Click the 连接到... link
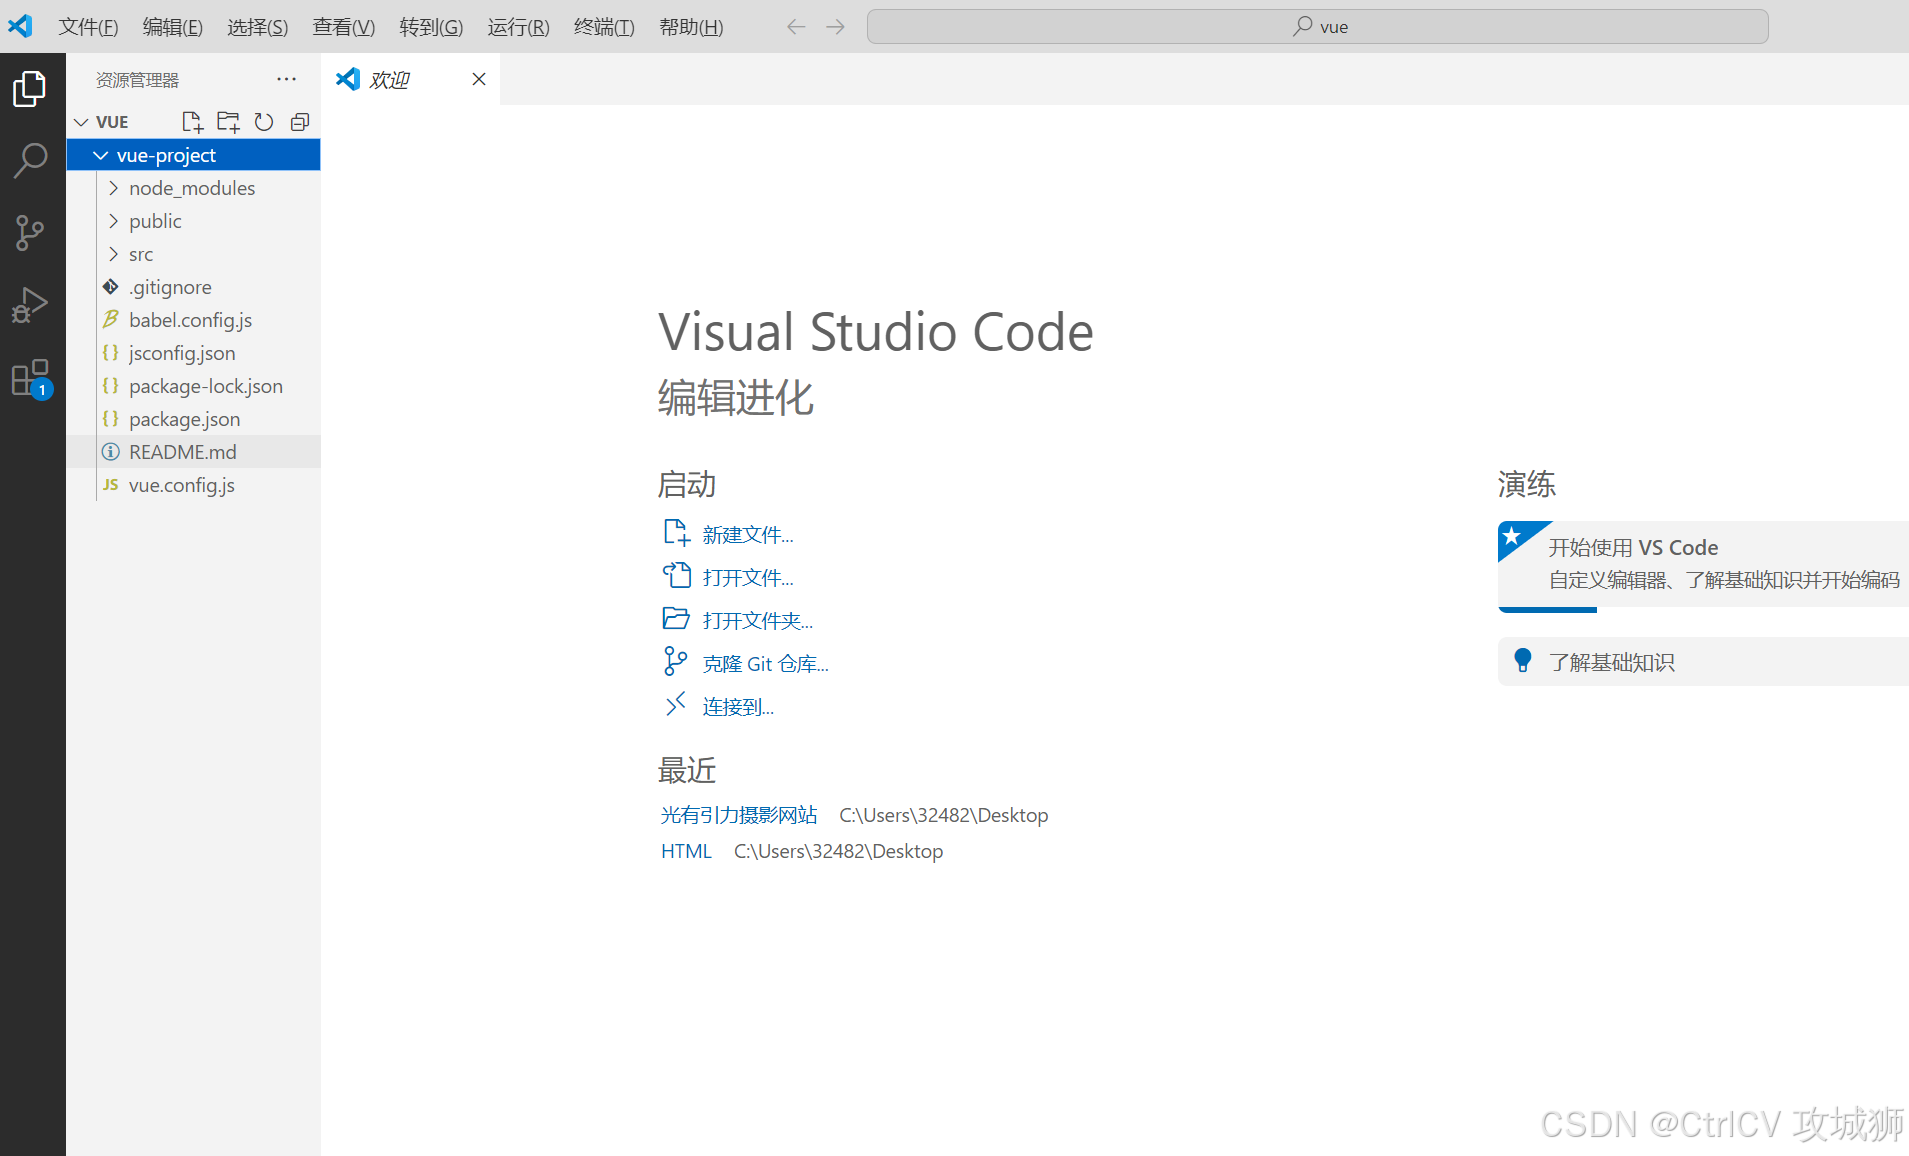The width and height of the screenshot is (1909, 1156). [x=738, y=707]
